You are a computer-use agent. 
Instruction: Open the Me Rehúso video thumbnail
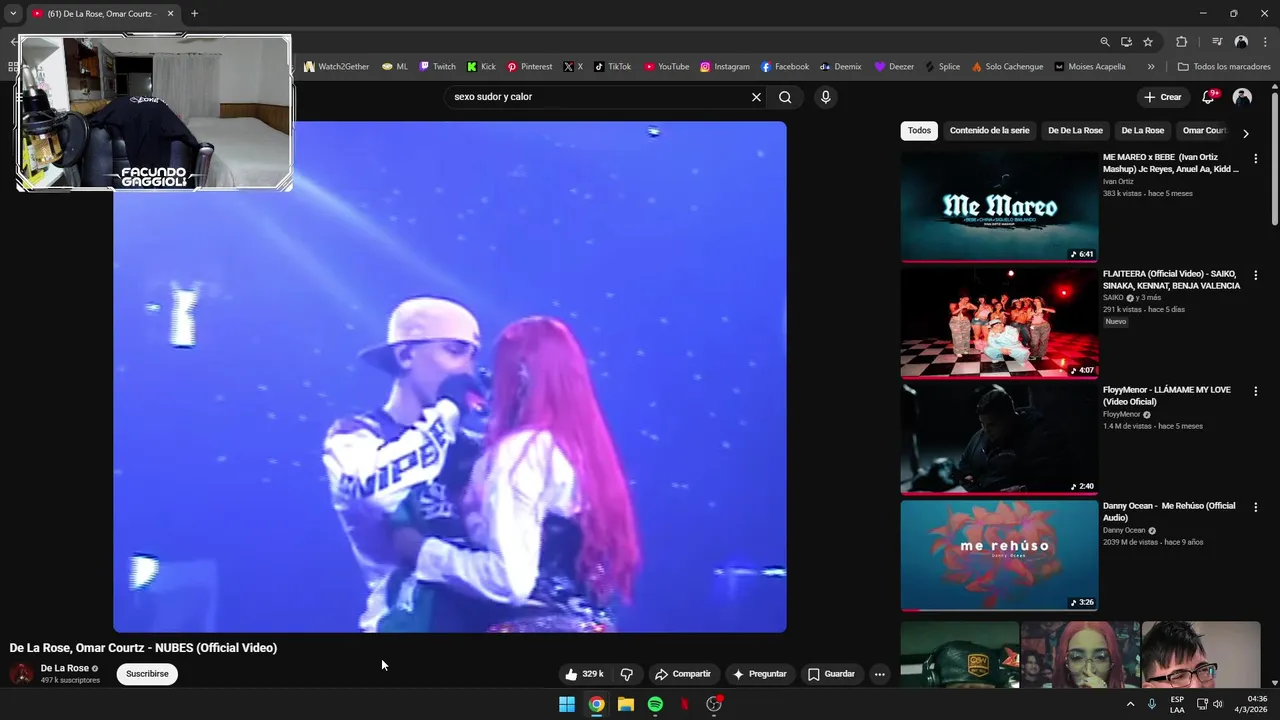(999, 555)
